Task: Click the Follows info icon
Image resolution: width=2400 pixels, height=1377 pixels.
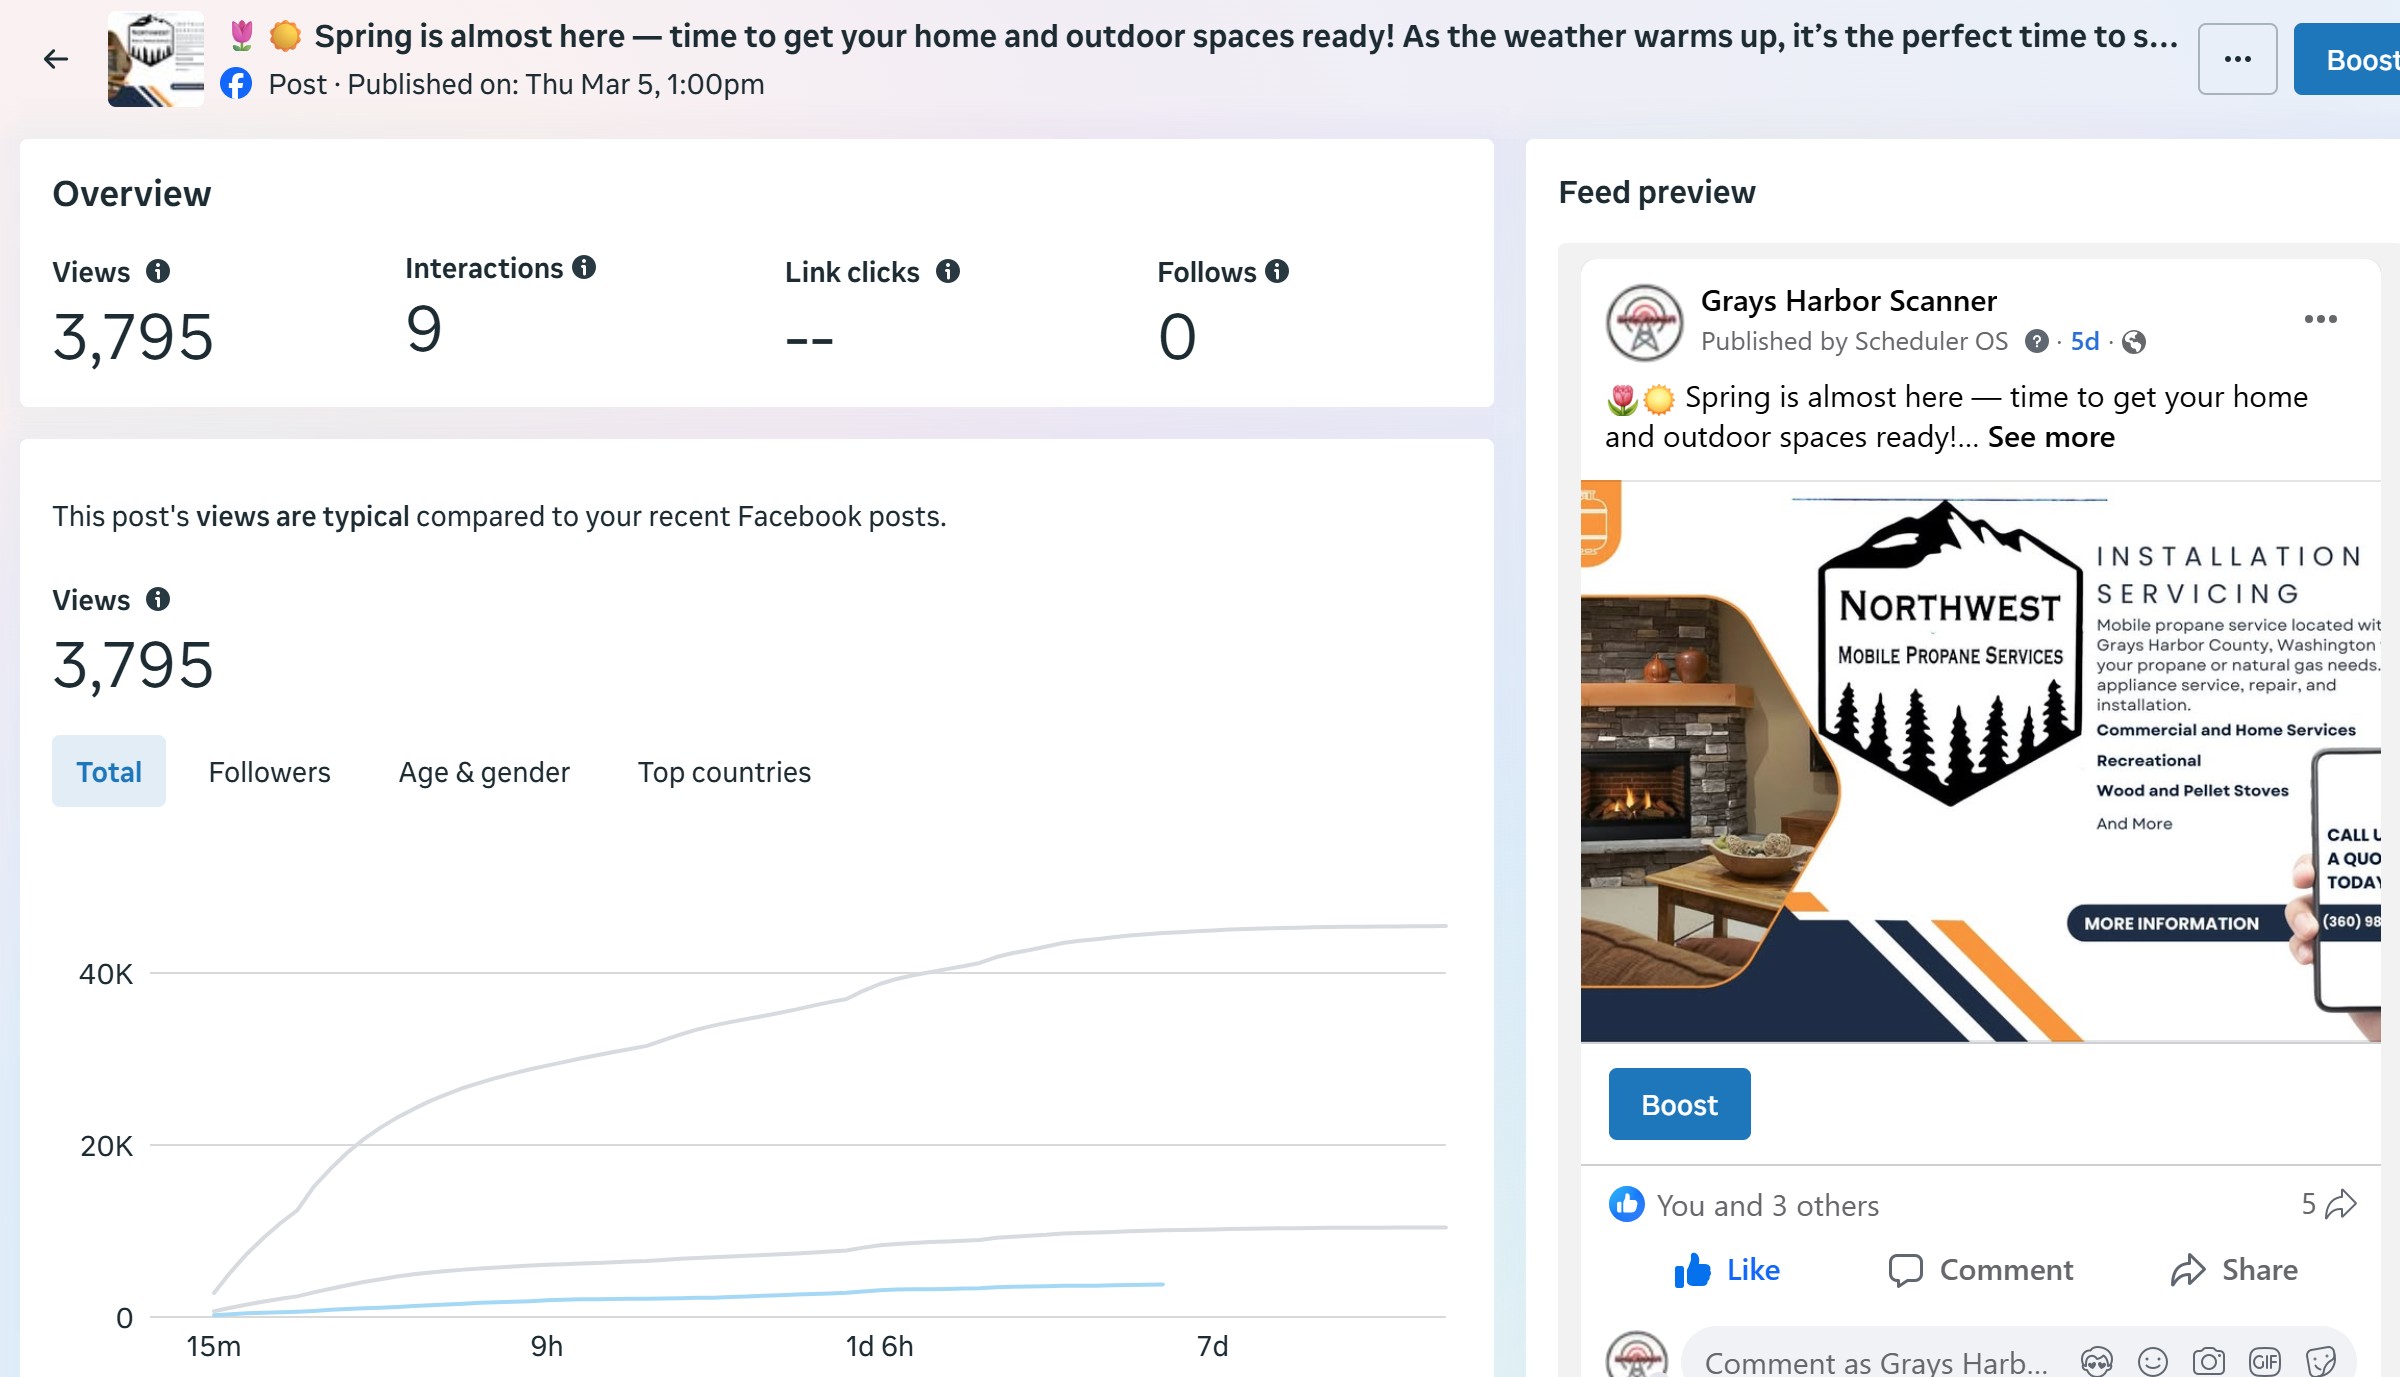Action: click(x=1277, y=271)
